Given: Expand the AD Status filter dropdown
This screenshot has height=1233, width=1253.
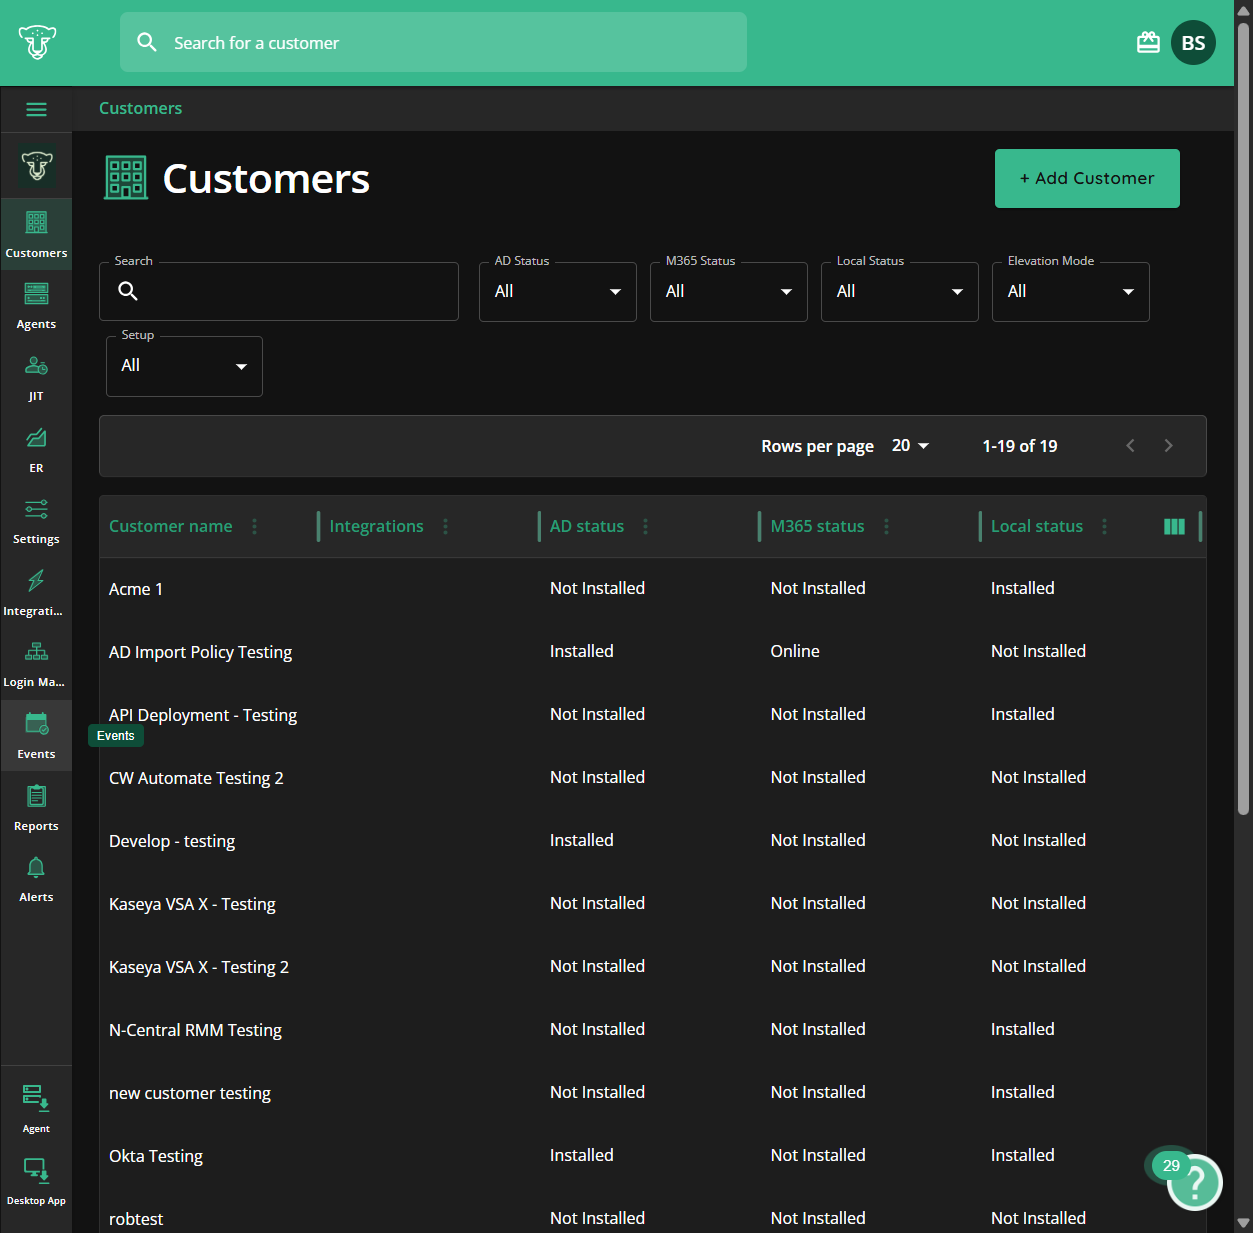Looking at the screenshot, I should click(x=558, y=292).
